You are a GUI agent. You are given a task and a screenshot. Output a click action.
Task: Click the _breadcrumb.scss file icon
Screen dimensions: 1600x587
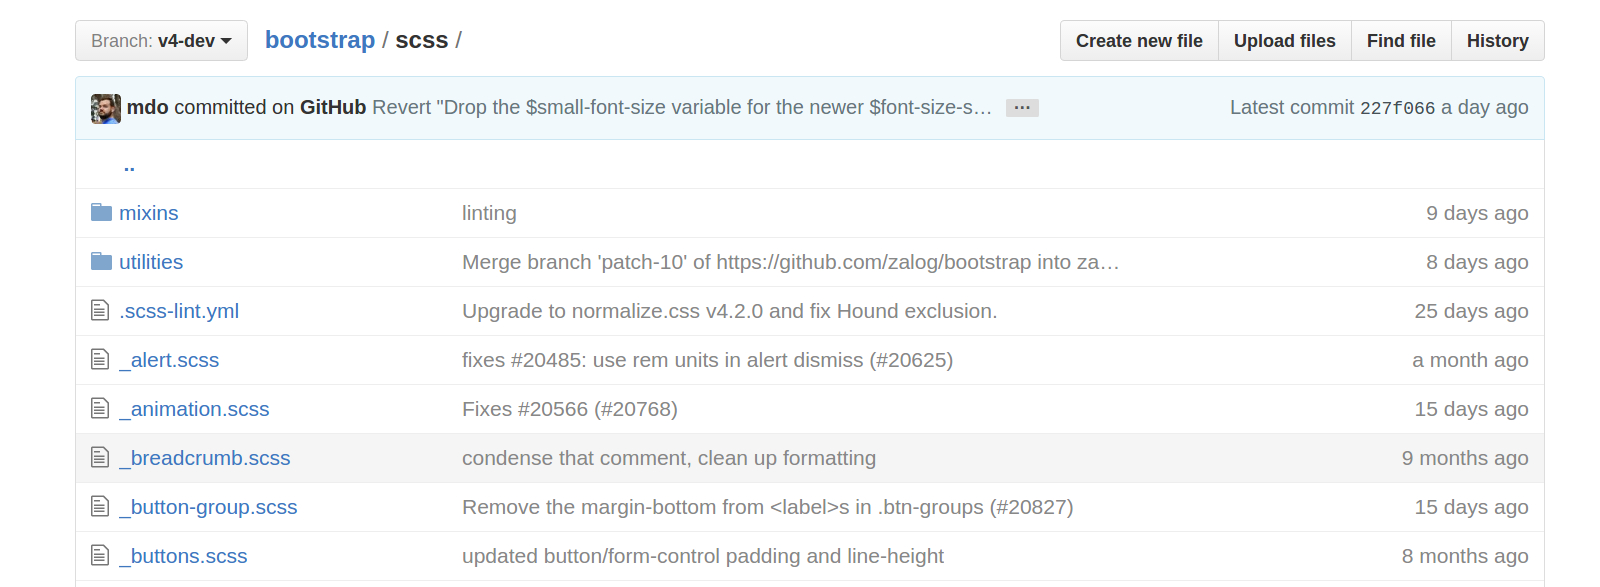click(100, 457)
